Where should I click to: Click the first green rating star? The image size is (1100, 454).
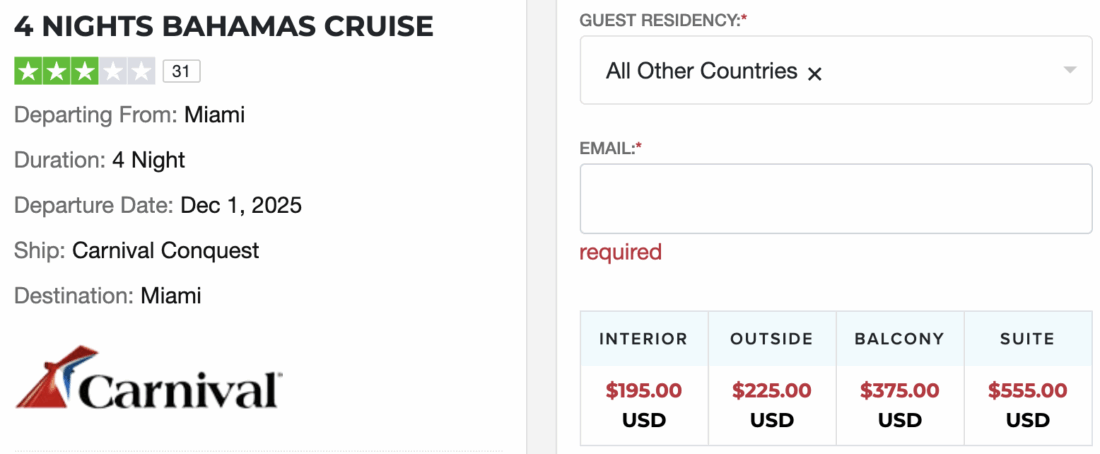28,71
